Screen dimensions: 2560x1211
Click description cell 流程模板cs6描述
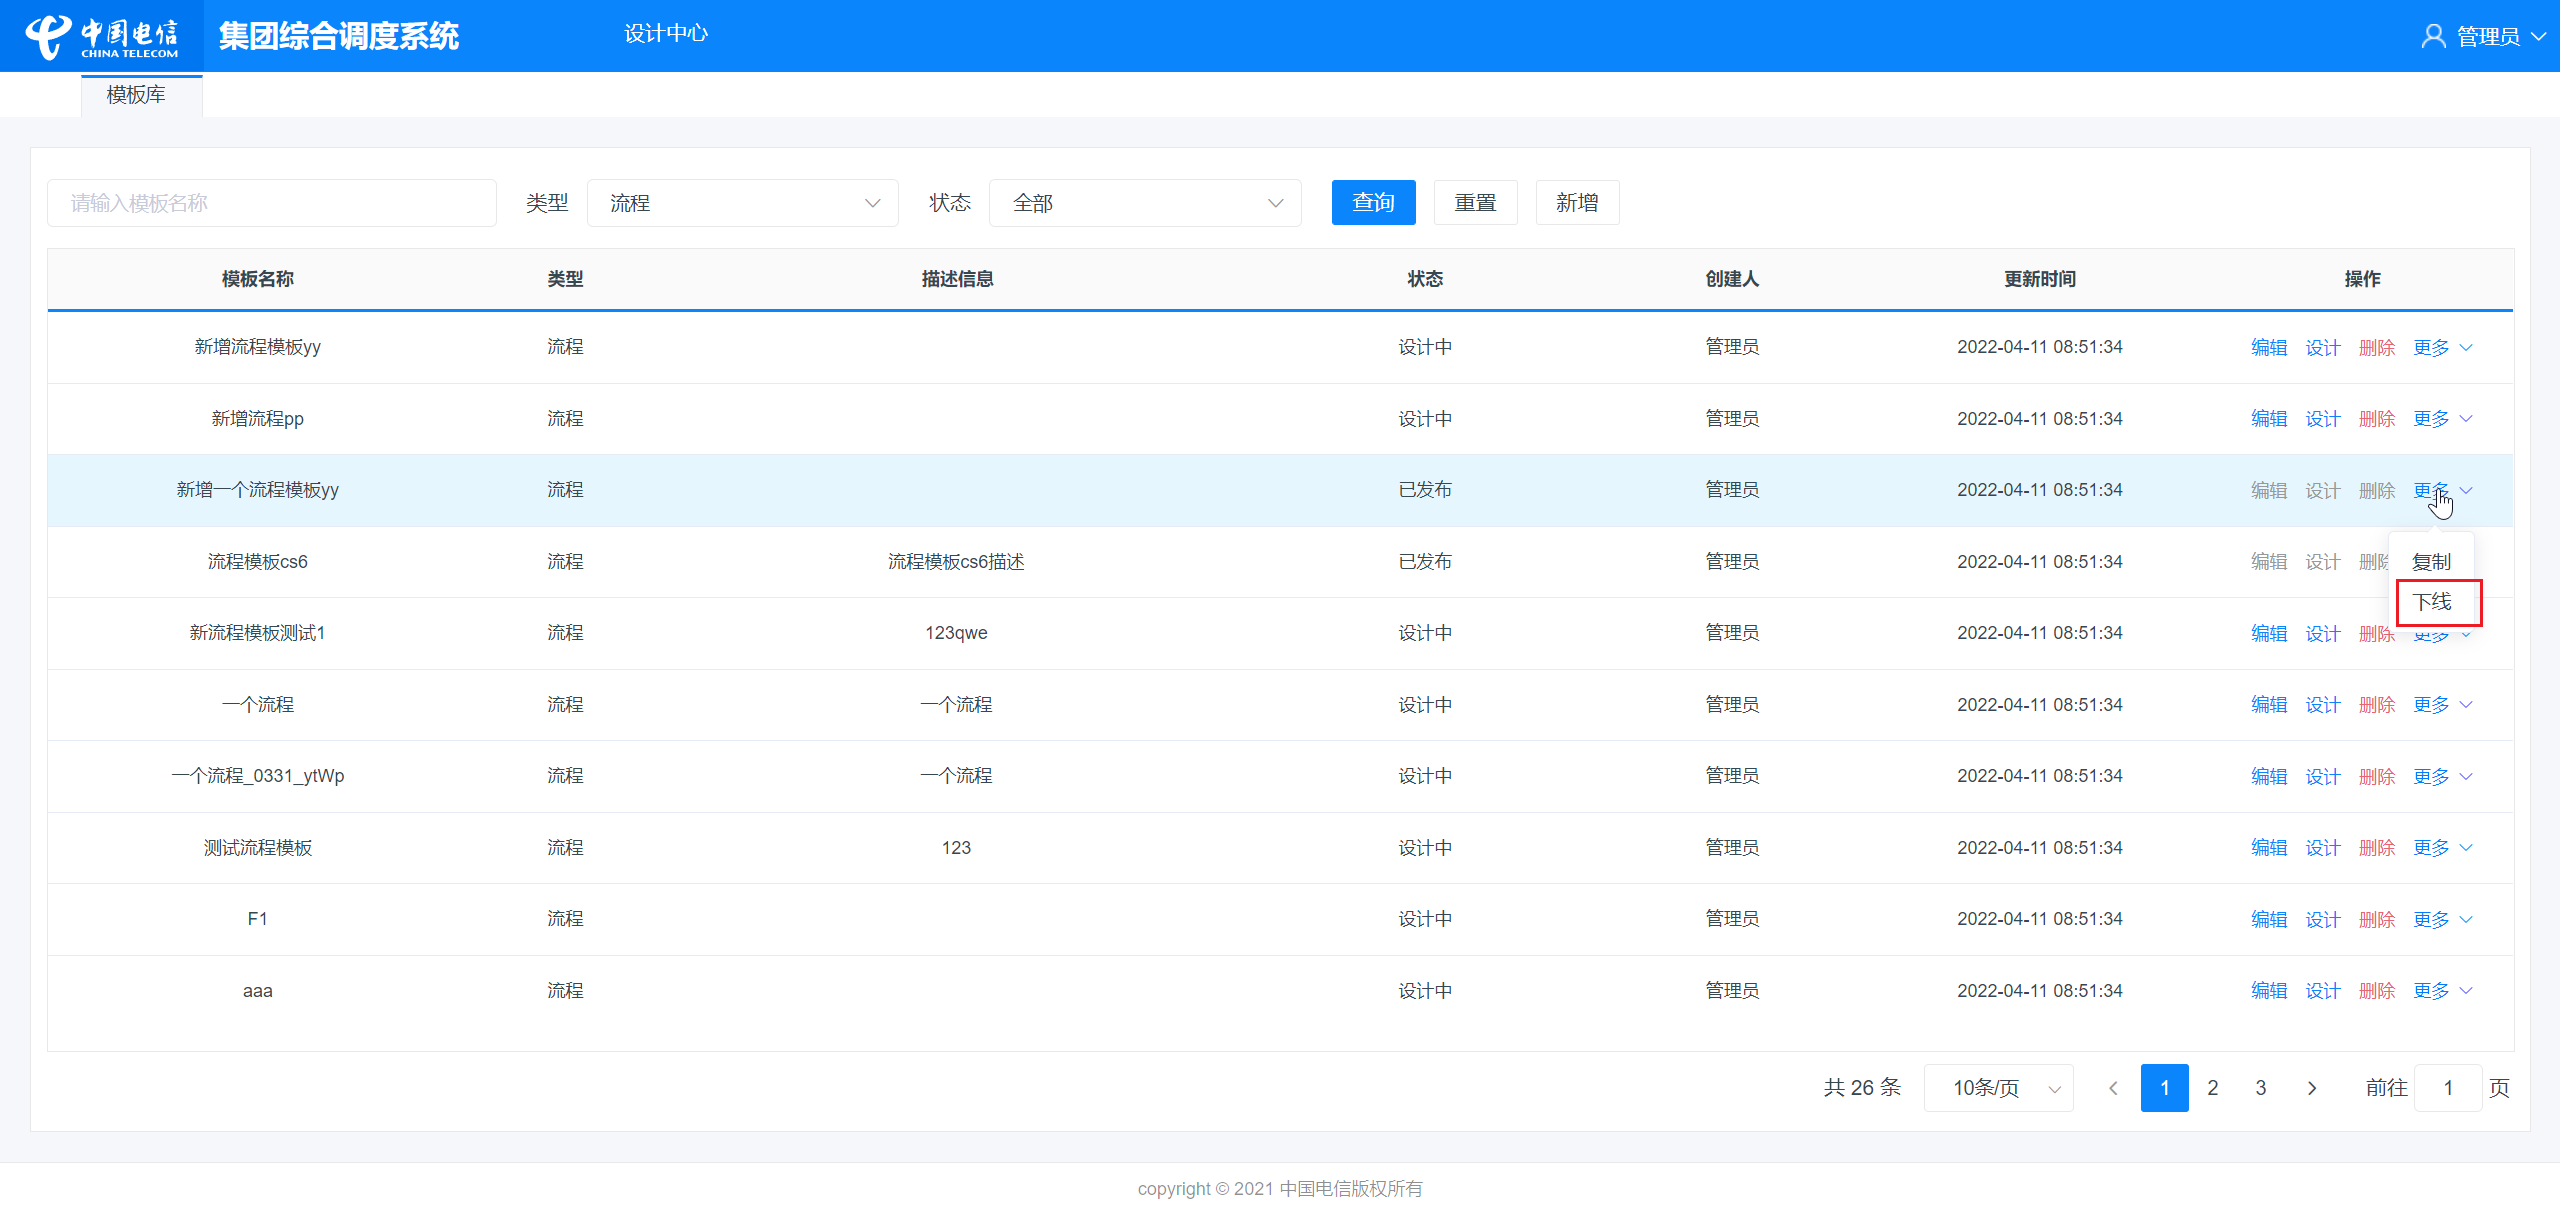coord(956,562)
